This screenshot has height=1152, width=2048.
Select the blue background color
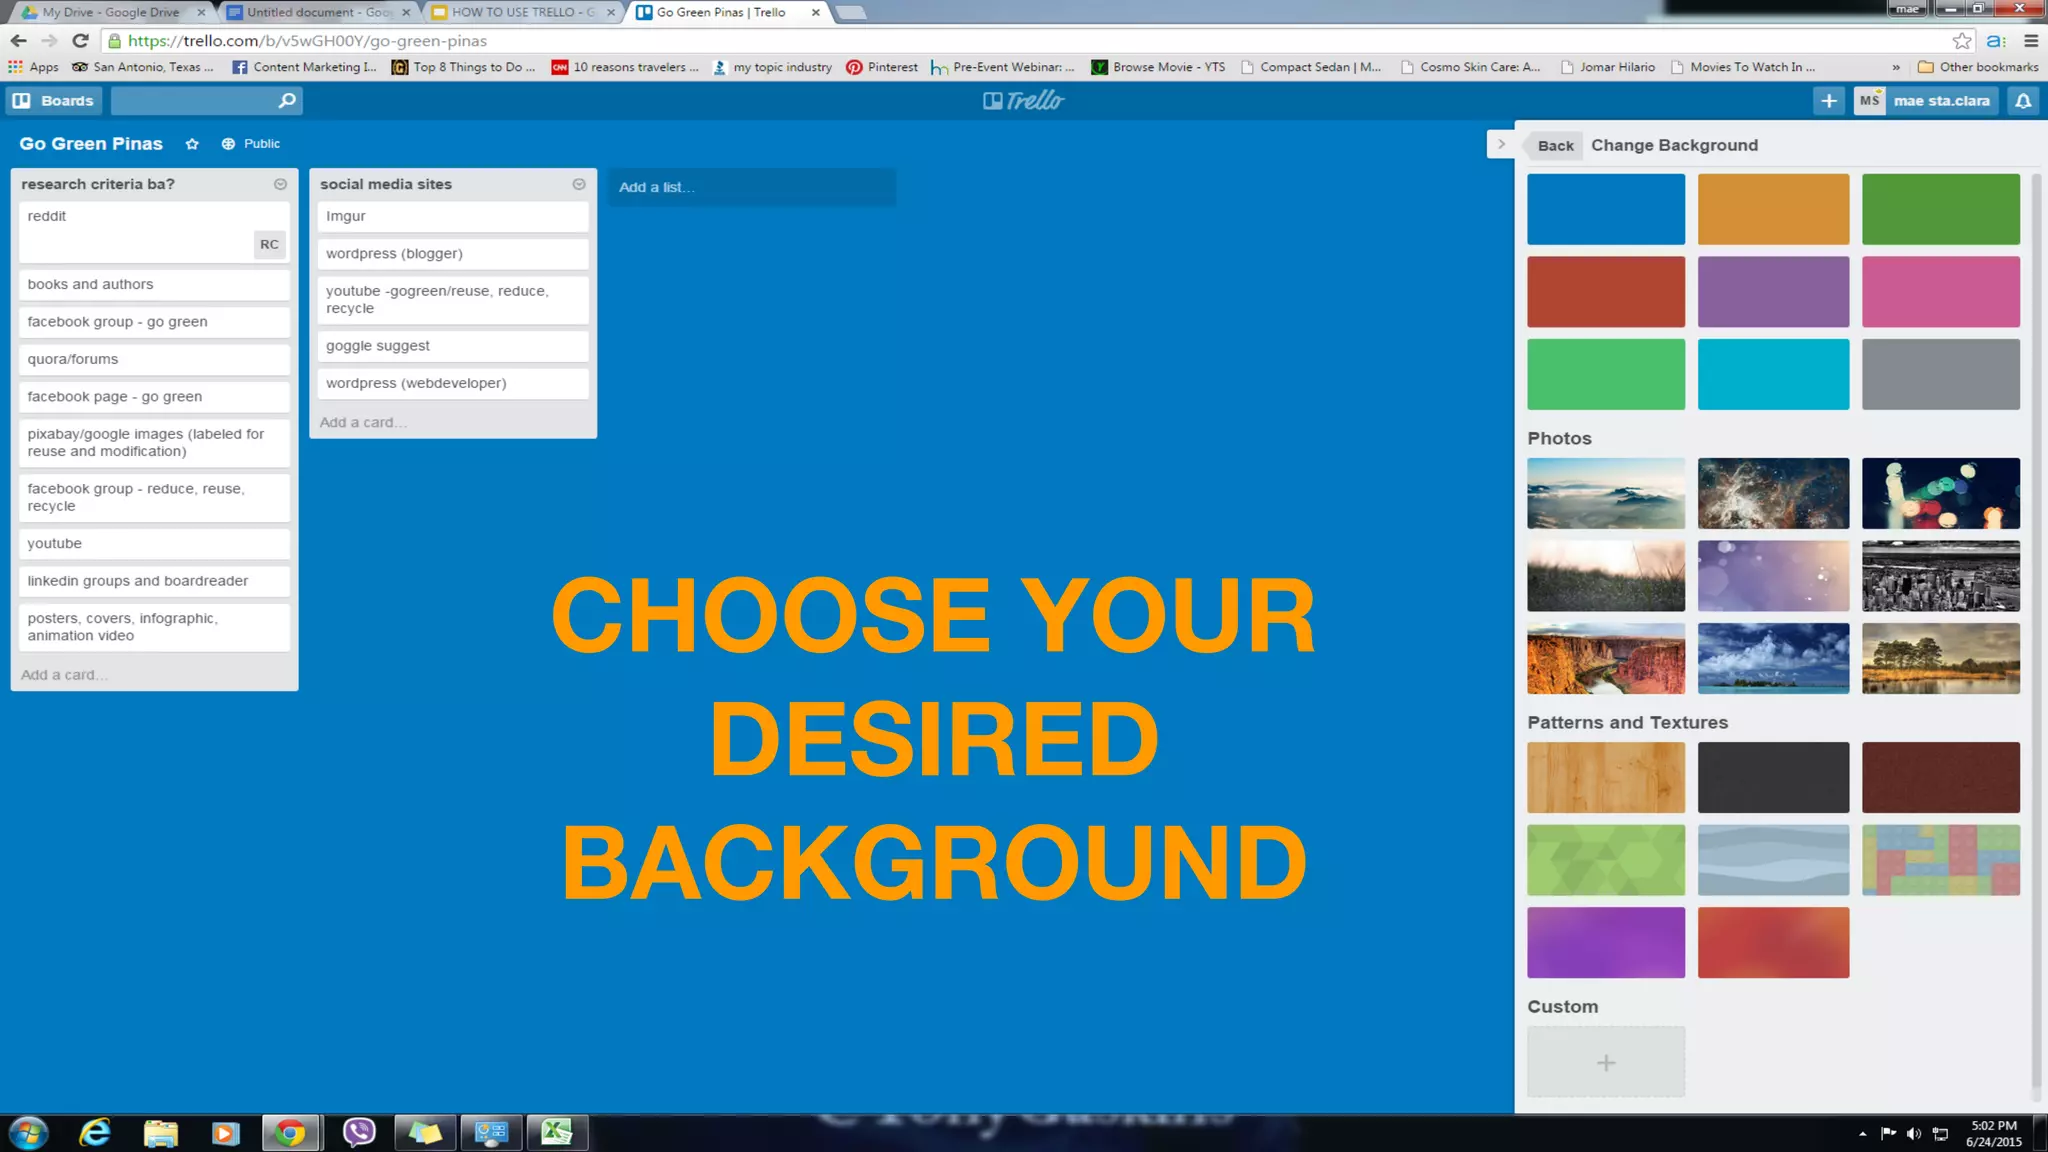(x=1606, y=209)
